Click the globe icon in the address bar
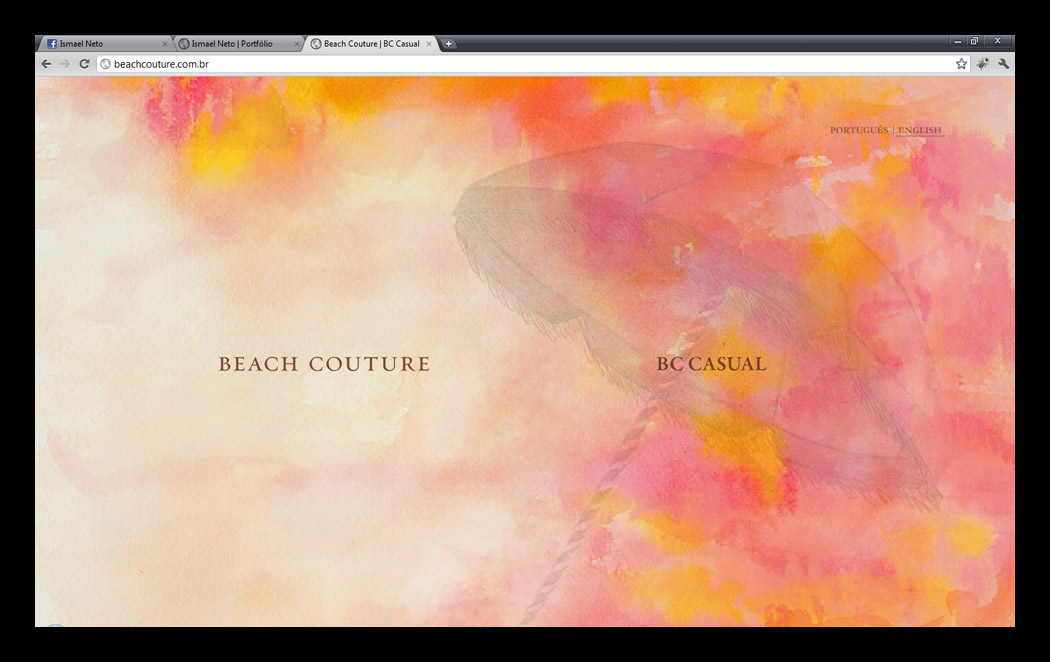The width and height of the screenshot is (1050, 662). coord(105,64)
